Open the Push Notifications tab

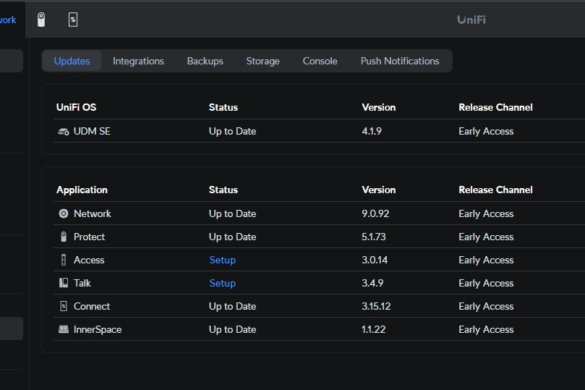point(400,61)
